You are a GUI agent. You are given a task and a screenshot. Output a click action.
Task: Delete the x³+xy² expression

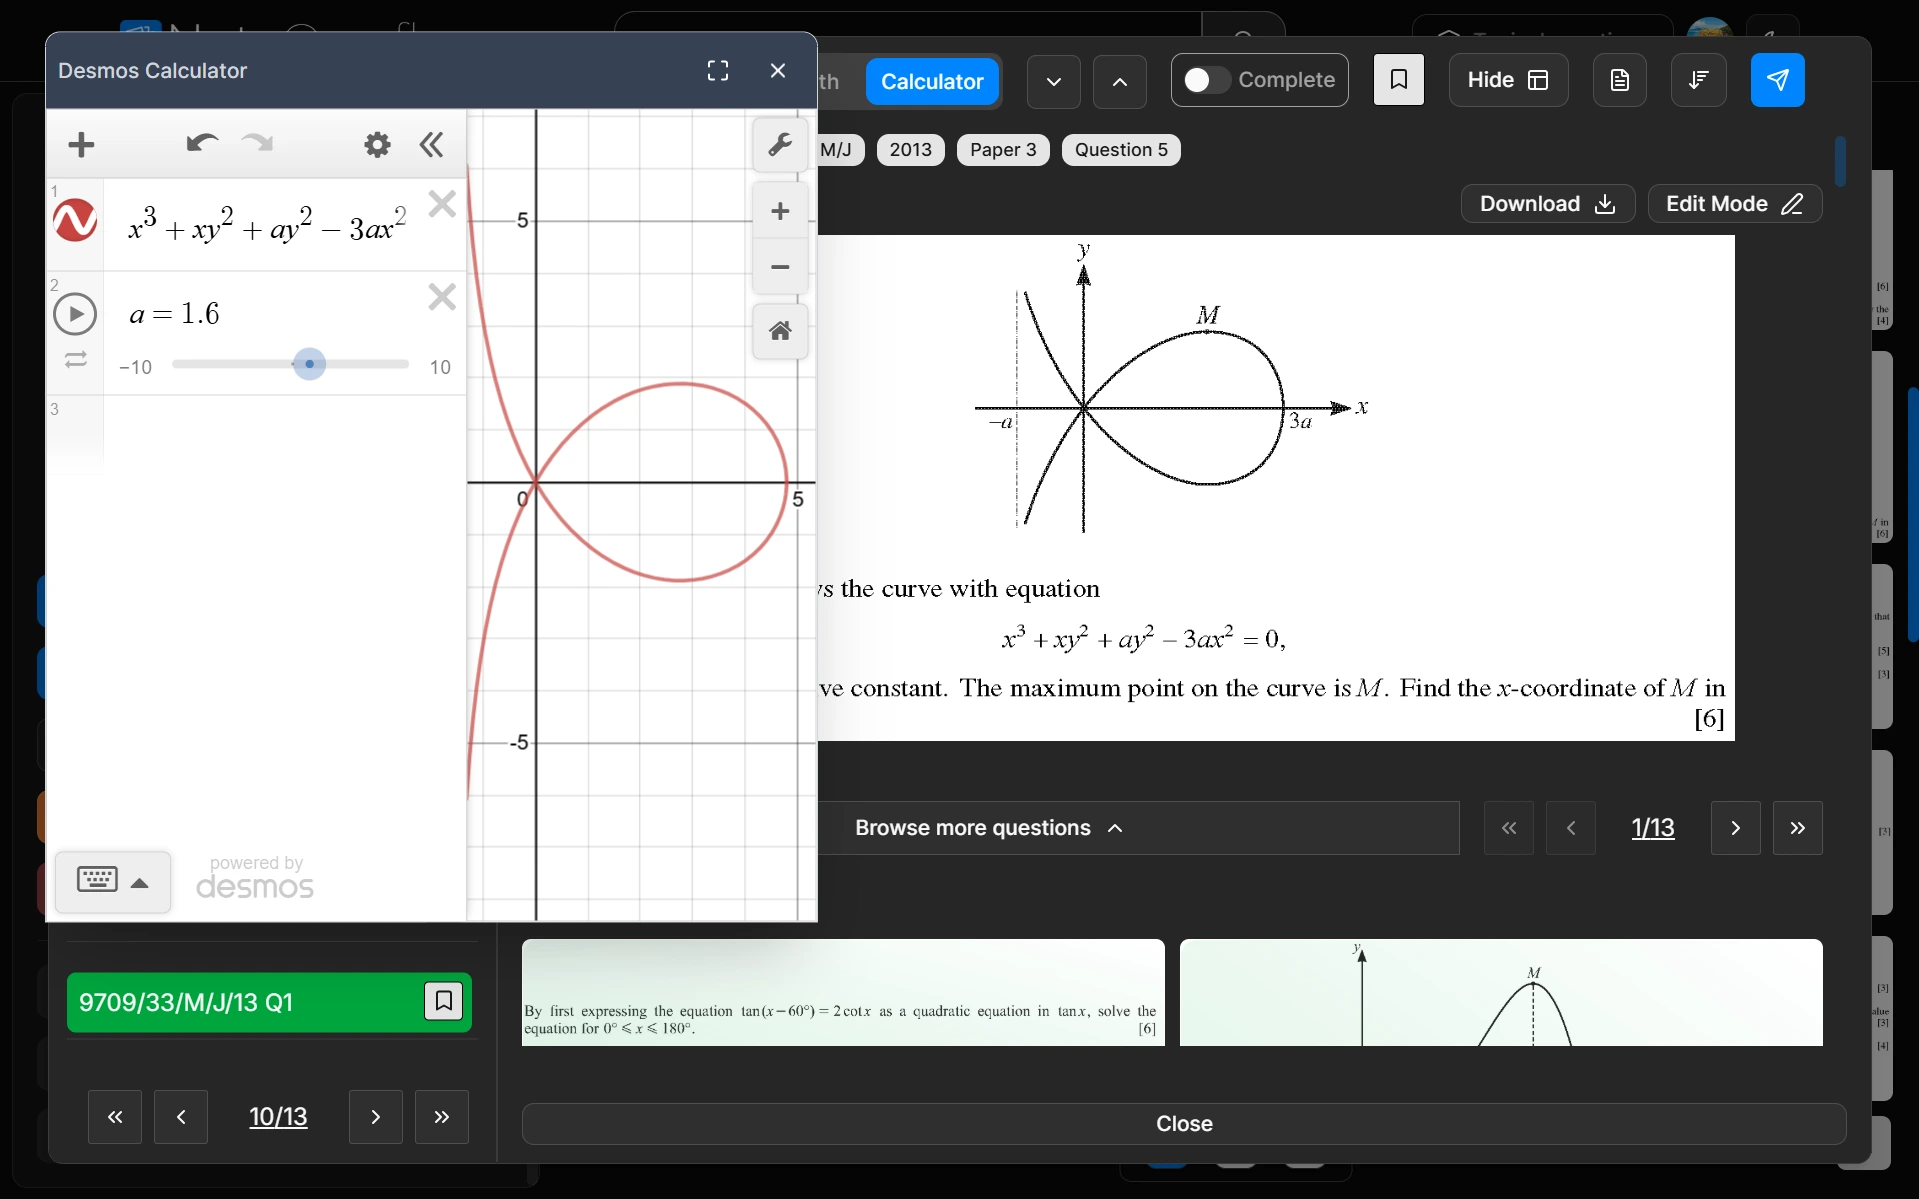point(442,204)
